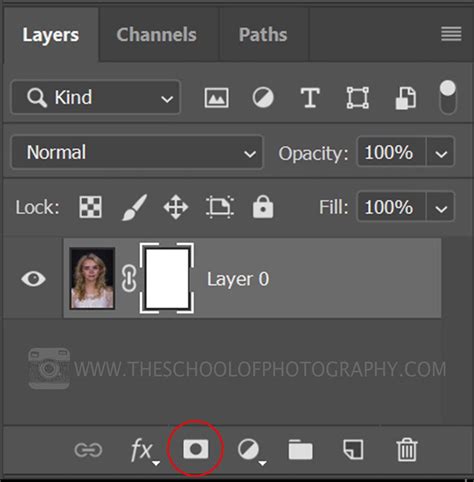Click the Fill label
Screen dimensions: 474x482
tap(334, 207)
